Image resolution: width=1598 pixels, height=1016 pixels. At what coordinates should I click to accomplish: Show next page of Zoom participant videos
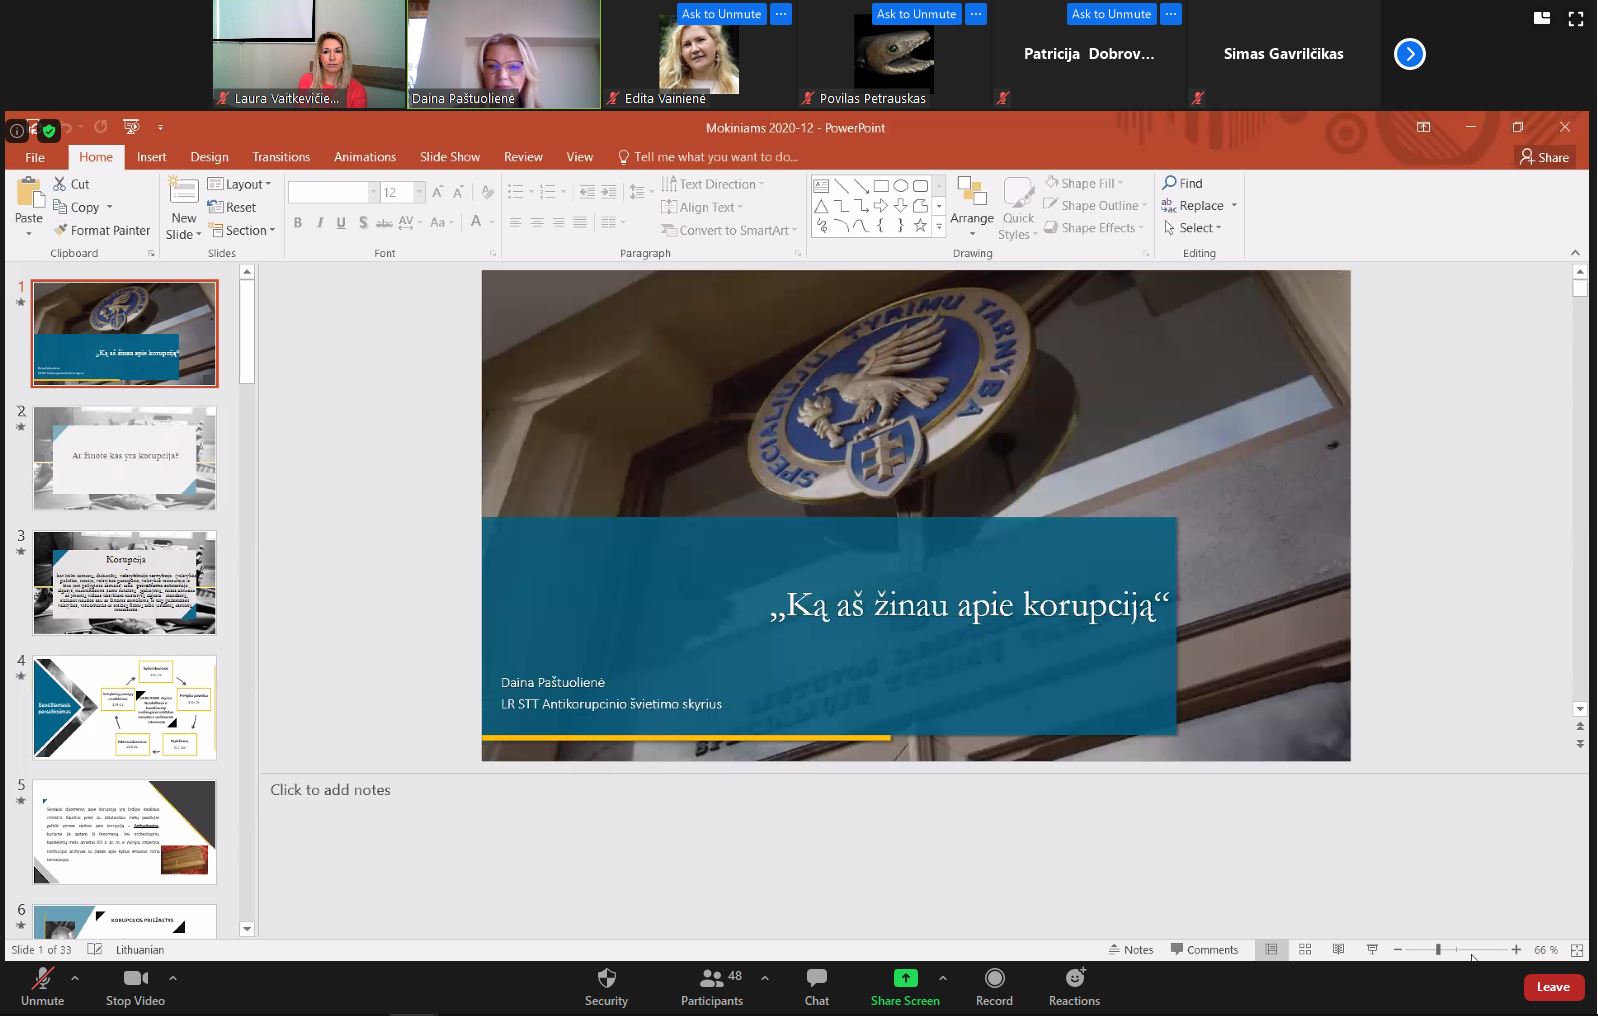point(1410,54)
